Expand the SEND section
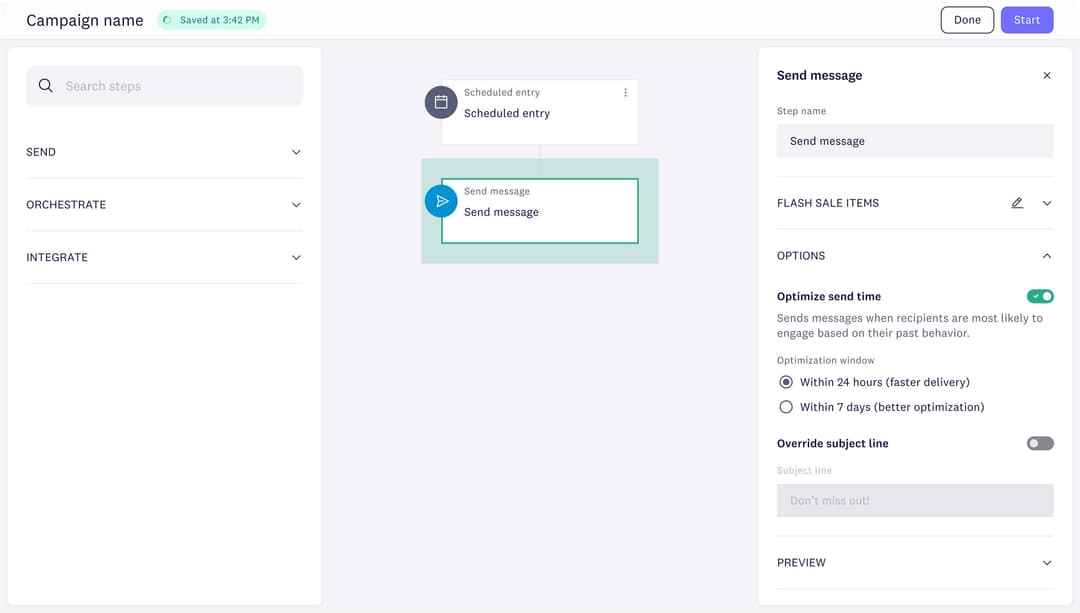1080x613 pixels. [295, 151]
